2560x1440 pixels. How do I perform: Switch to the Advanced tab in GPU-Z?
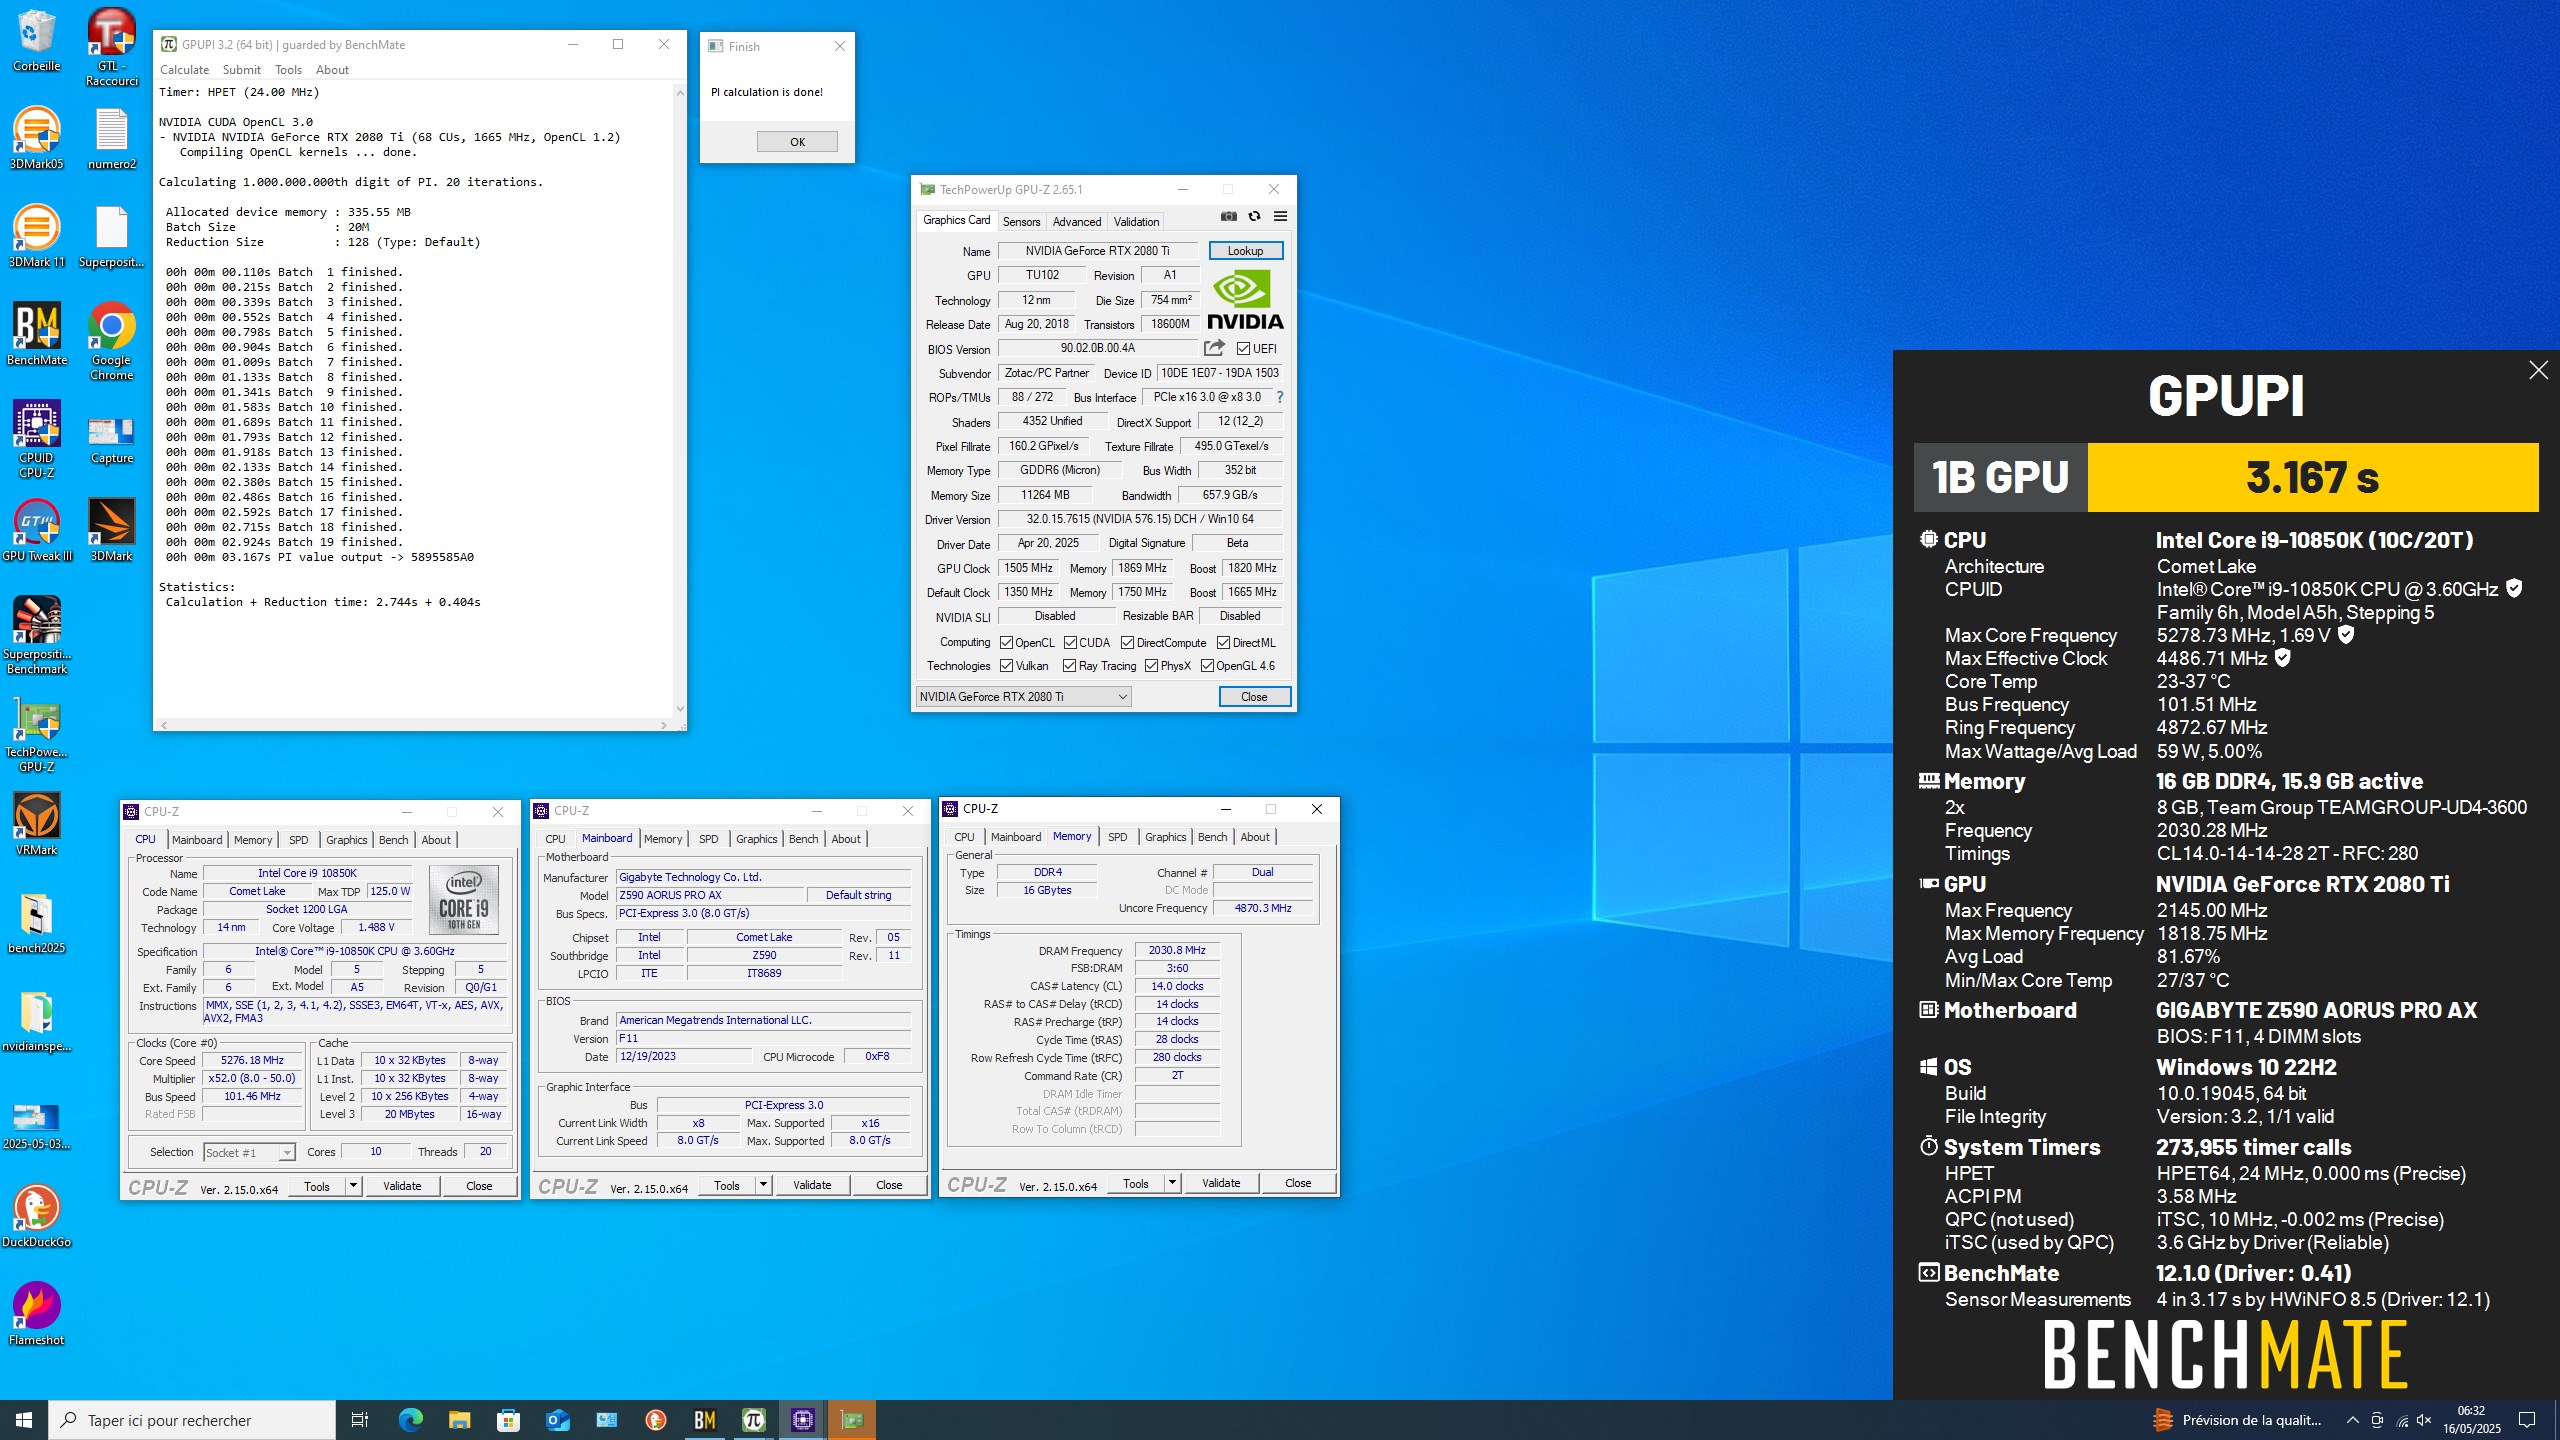click(x=1077, y=222)
